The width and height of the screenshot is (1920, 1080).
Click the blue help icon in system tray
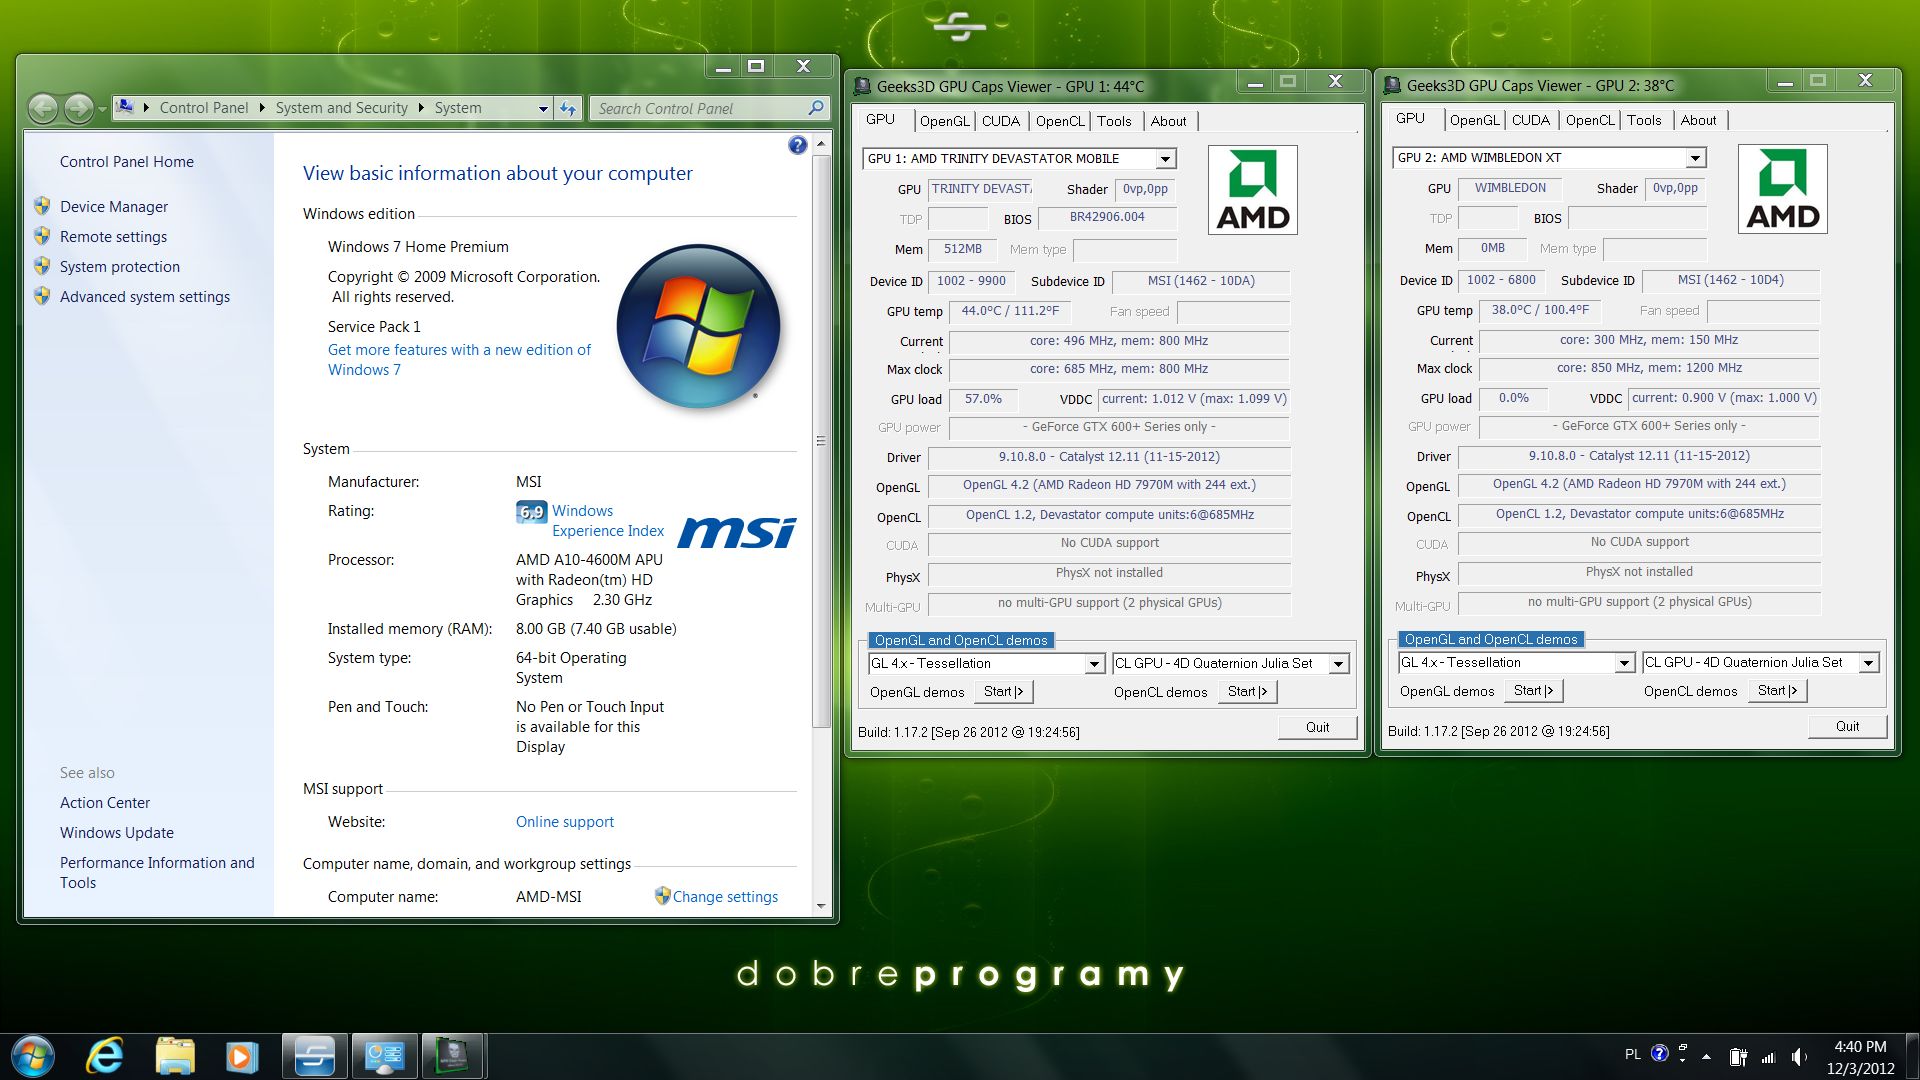1660,1054
